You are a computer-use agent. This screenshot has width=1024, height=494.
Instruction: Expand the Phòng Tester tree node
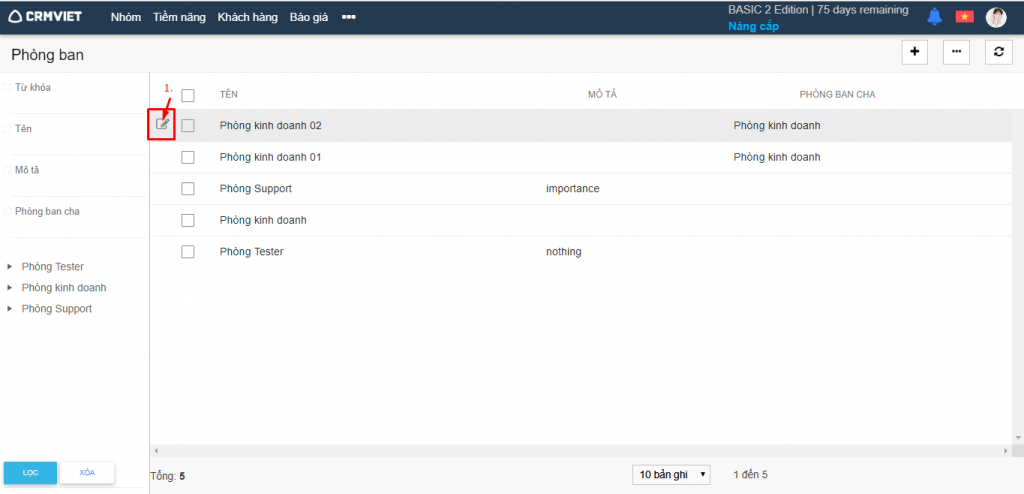click(10, 267)
